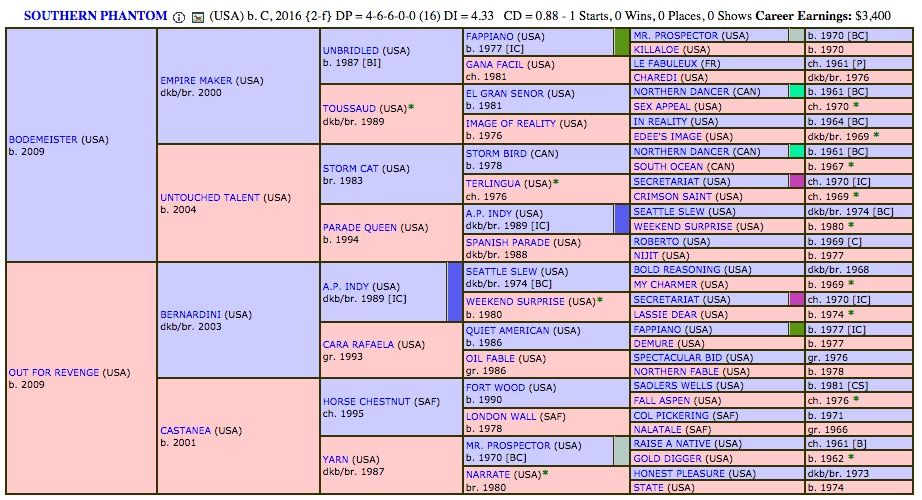Viewport: 922px width, 500px height.
Task: Open FORT WOOD link
Action: tap(495, 388)
